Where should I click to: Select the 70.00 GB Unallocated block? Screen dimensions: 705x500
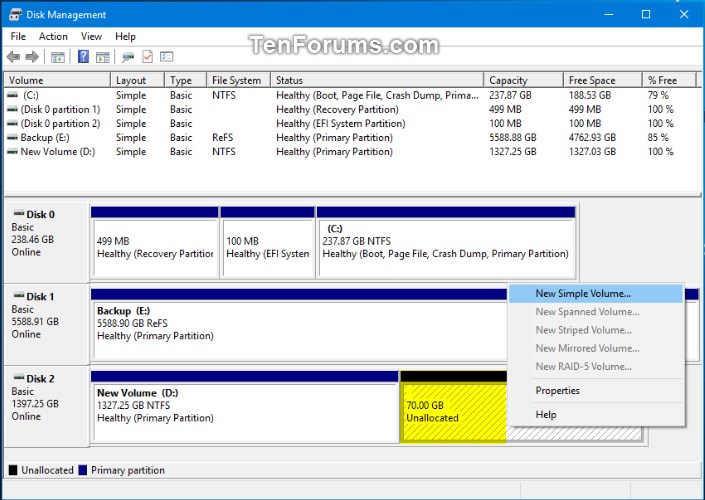[x=453, y=407]
